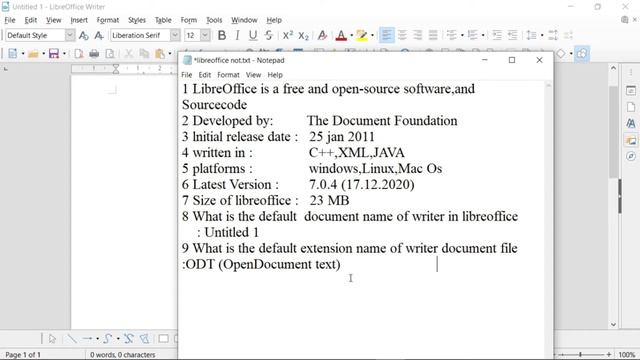The image size is (640, 360).
Task: Open the numbered list style dropdown
Action: (x=483, y=36)
